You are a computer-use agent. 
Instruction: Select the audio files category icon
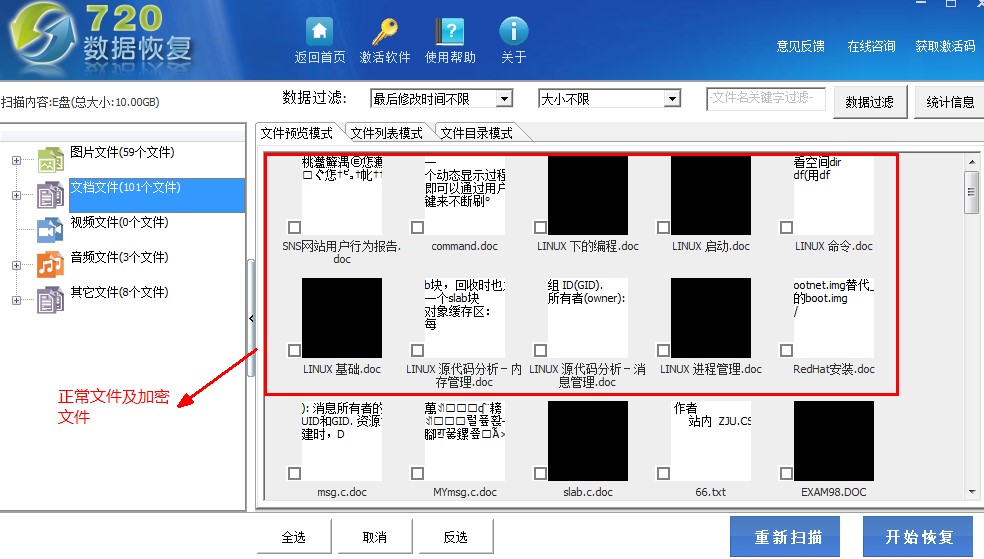50,264
